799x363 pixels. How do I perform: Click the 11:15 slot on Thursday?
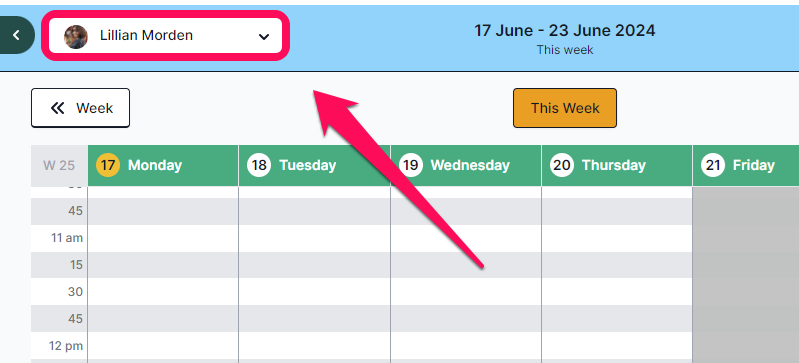coord(617,265)
